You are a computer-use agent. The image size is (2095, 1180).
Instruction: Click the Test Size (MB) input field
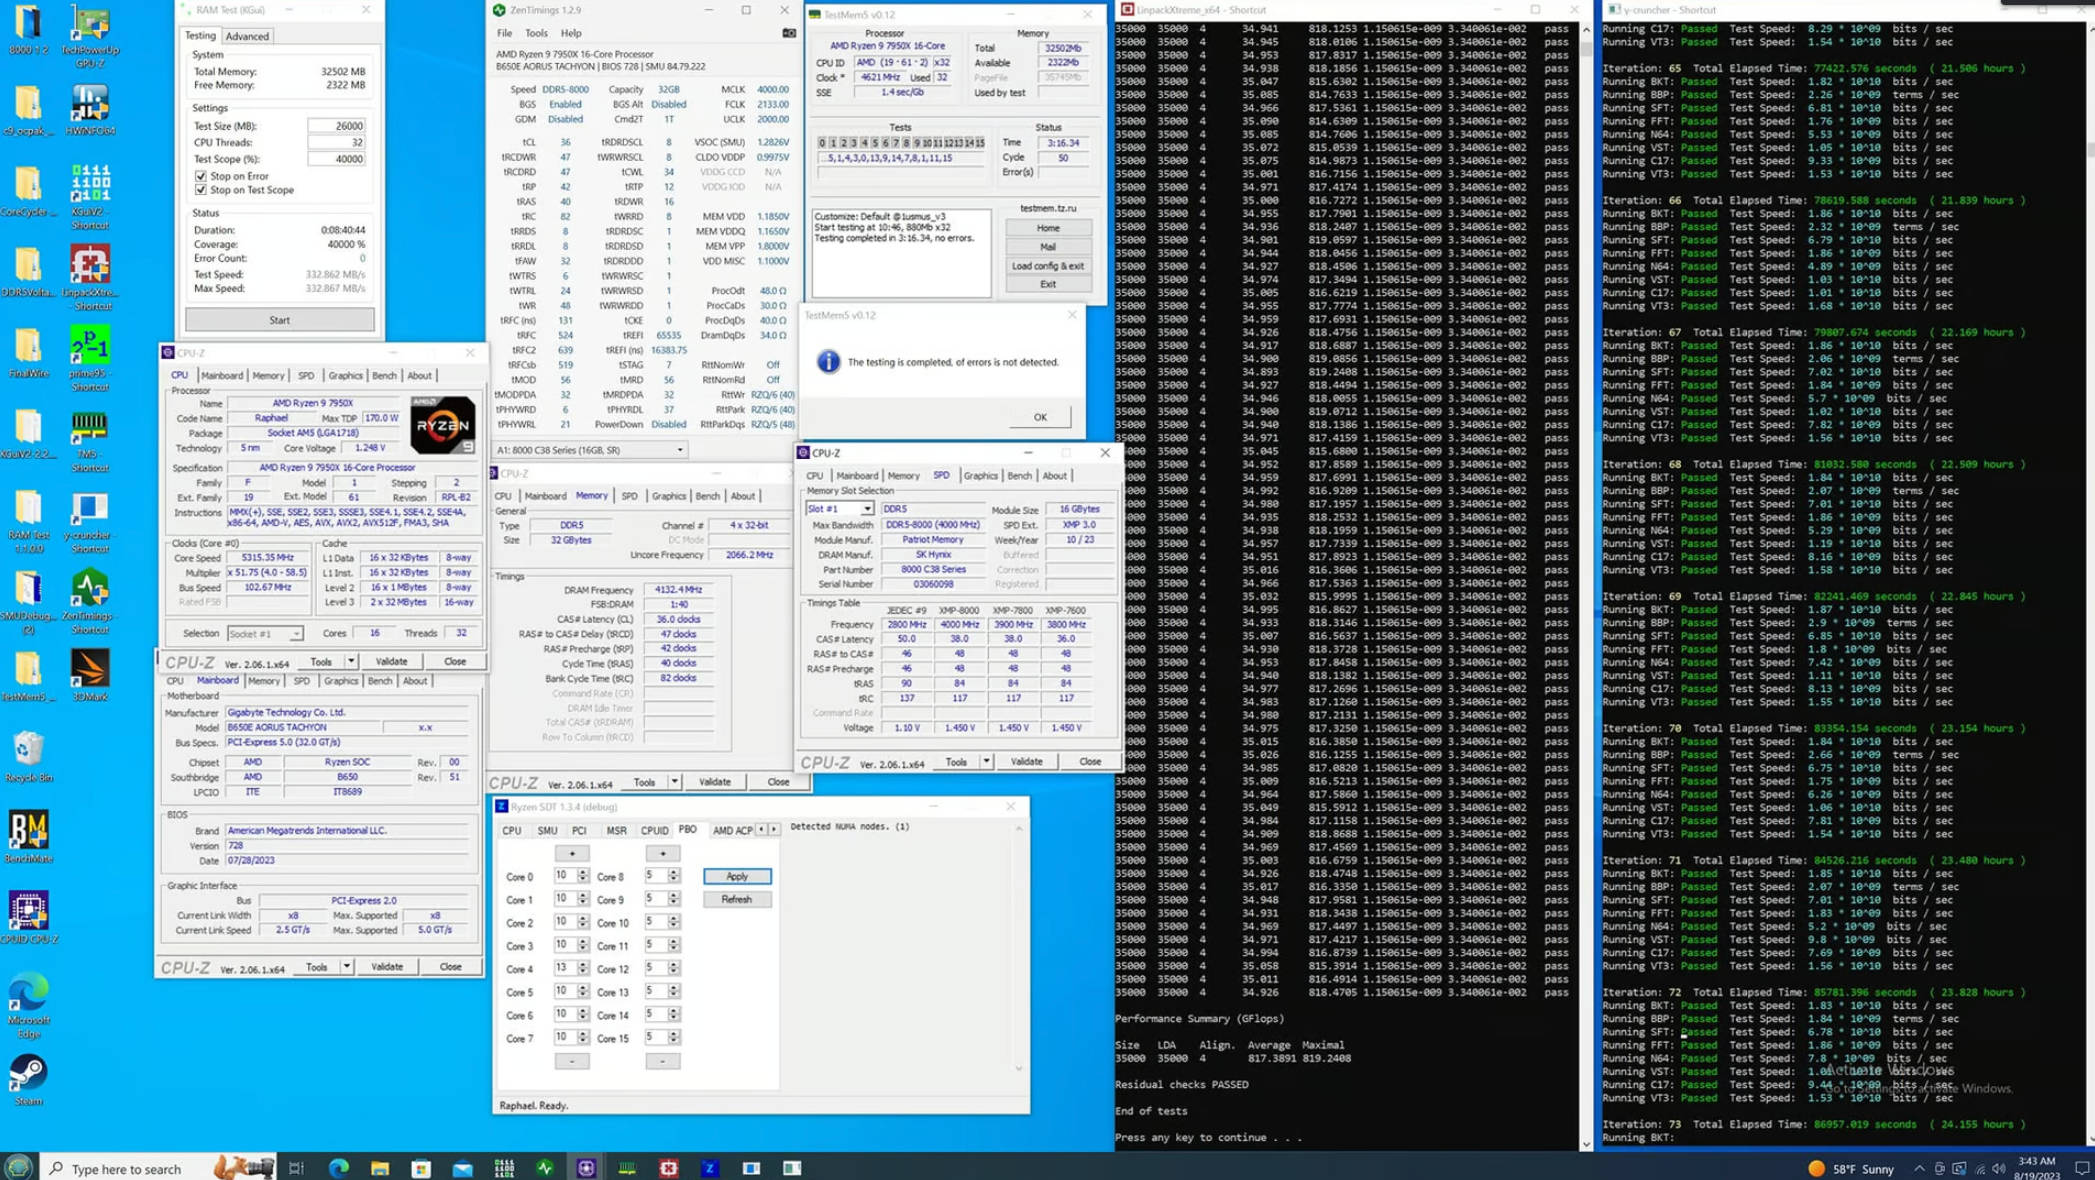[337, 126]
